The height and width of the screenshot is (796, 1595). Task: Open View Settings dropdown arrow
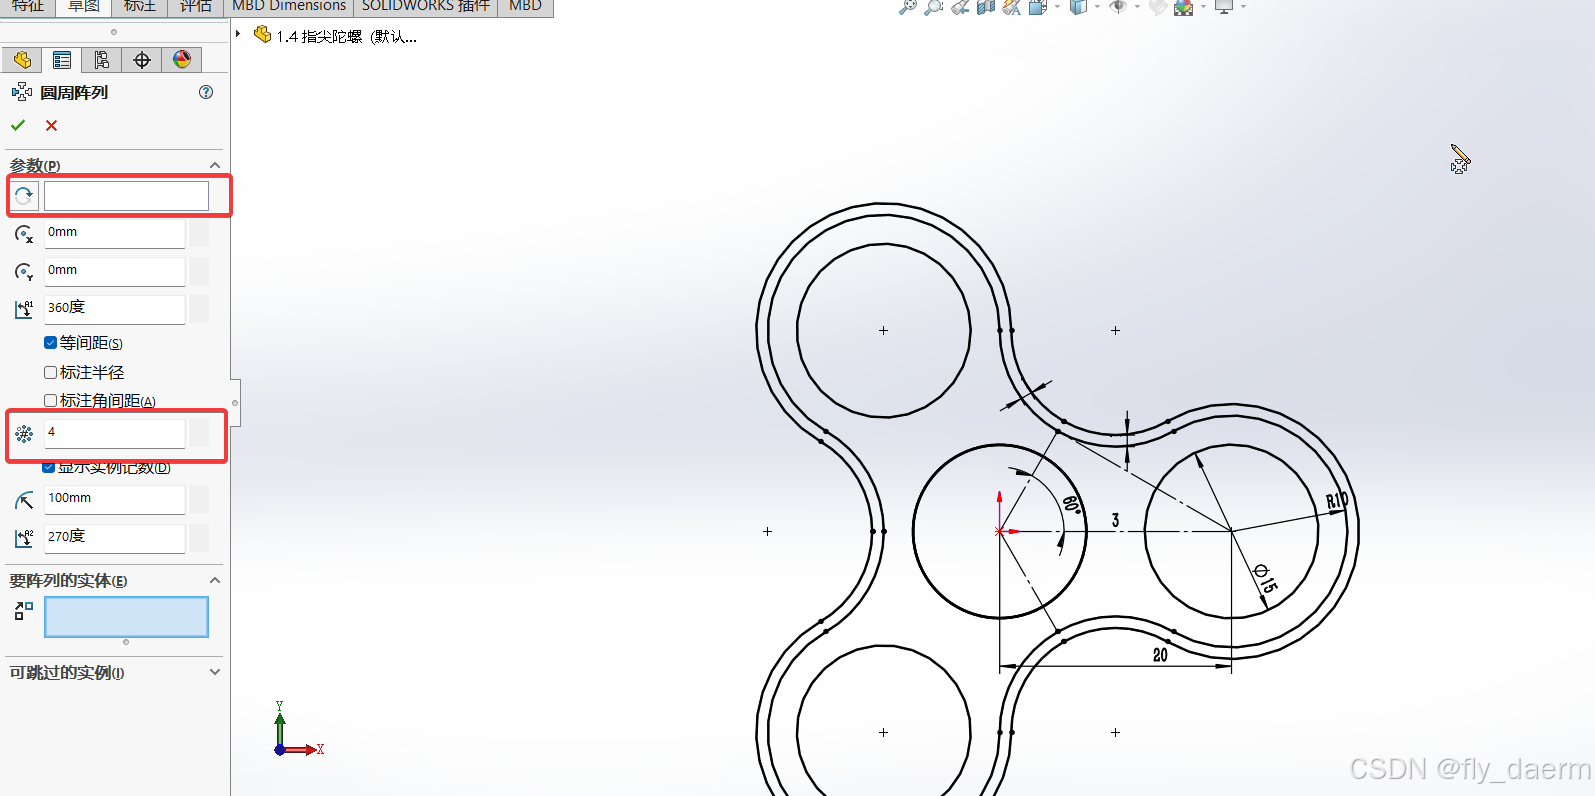pos(1243,7)
